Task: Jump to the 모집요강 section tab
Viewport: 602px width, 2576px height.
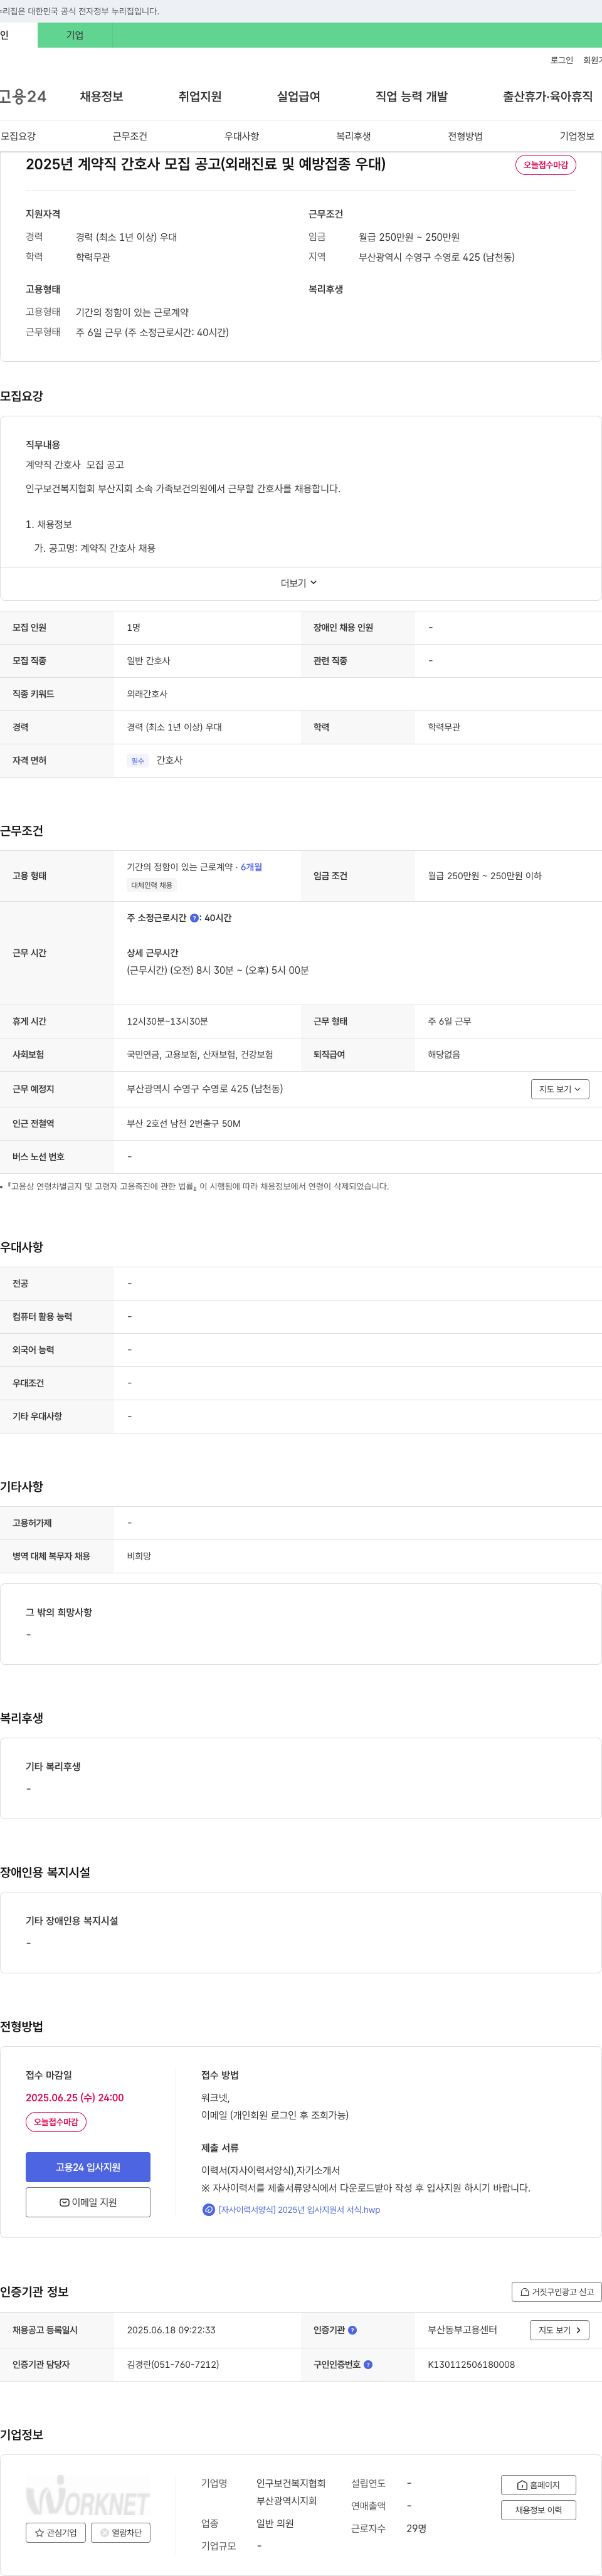Action: coord(18,136)
